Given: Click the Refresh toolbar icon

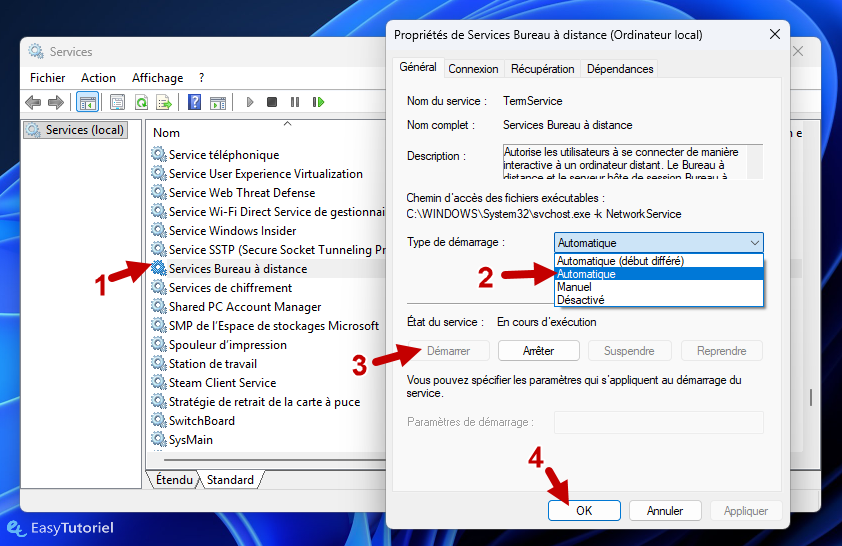Looking at the screenshot, I should tap(142, 102).
